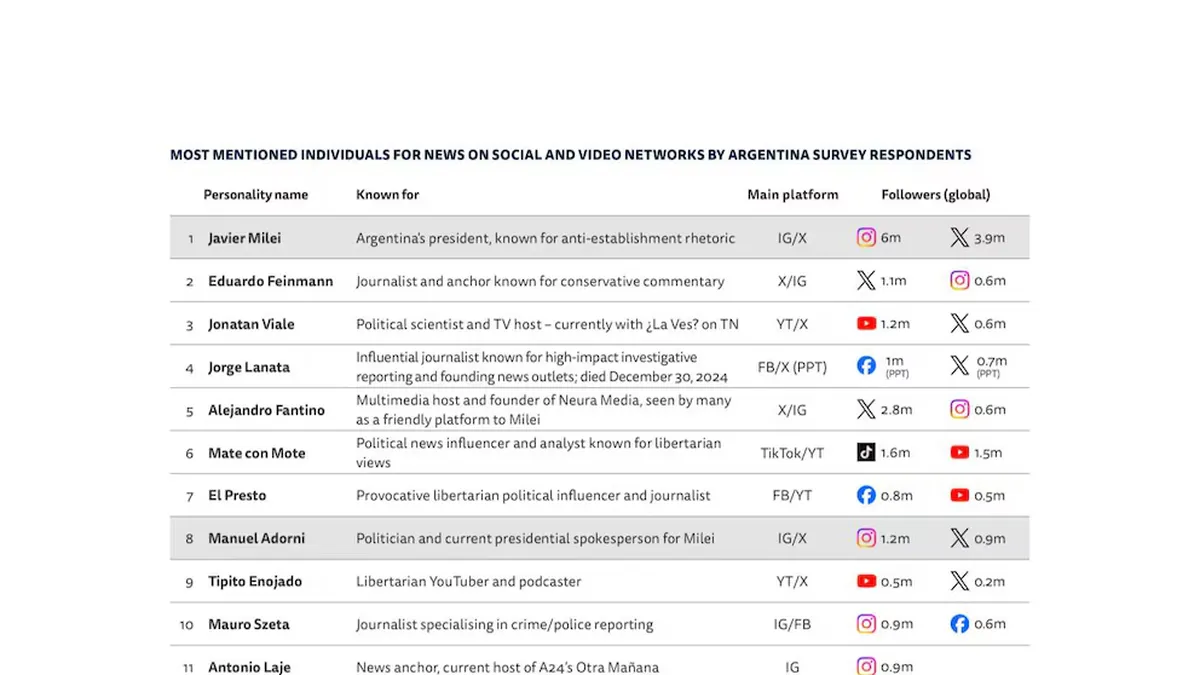
Task: Click Facebook icon in Jorge Lanata row
Action: [866, 366]
